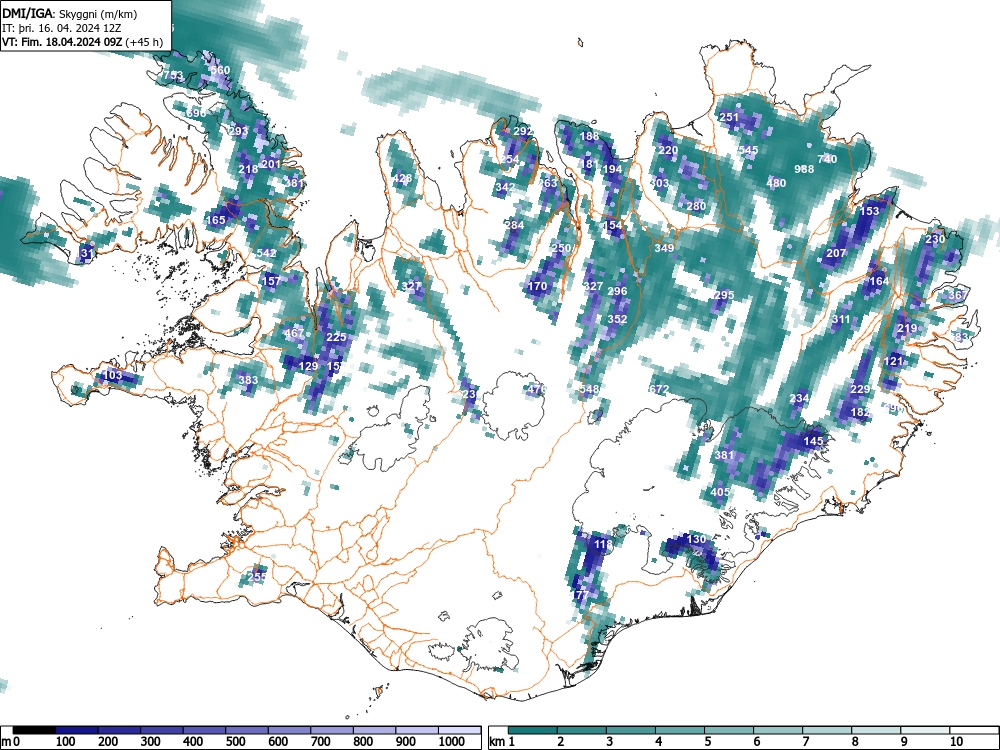1000x750 pixels.
Task: Click the visibility value 988
Action: pos(804,169)
